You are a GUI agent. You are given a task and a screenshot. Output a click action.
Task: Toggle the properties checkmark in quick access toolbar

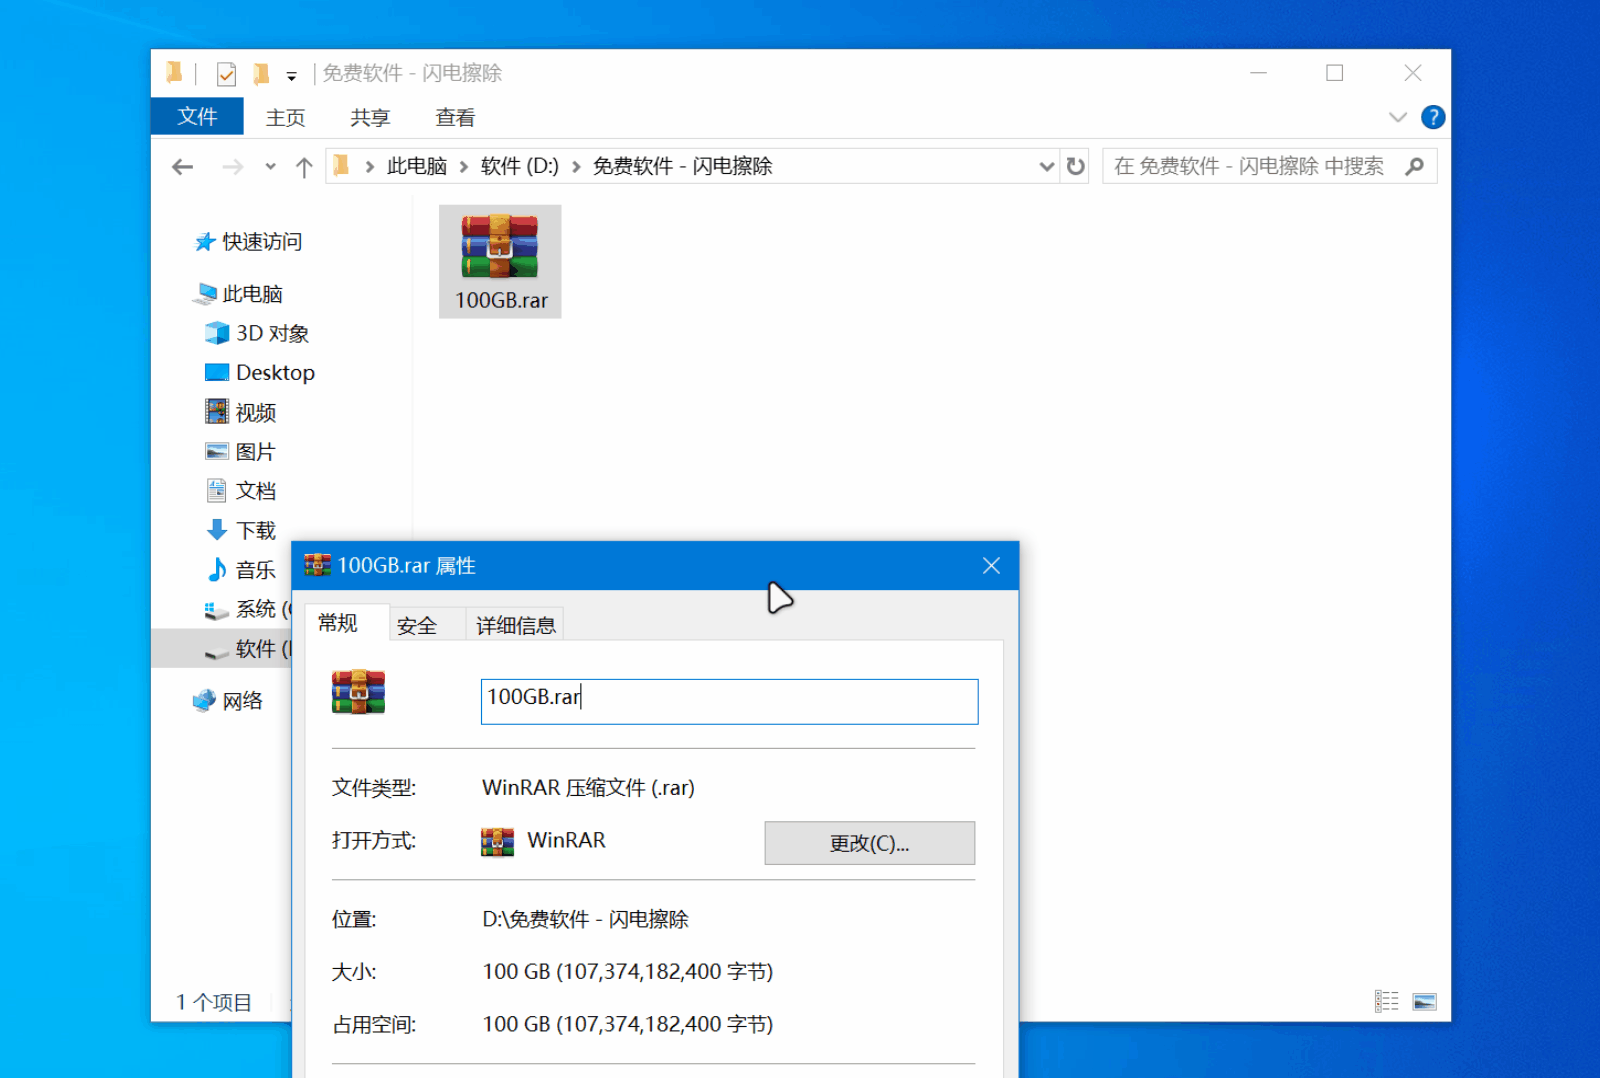(225, 72)
